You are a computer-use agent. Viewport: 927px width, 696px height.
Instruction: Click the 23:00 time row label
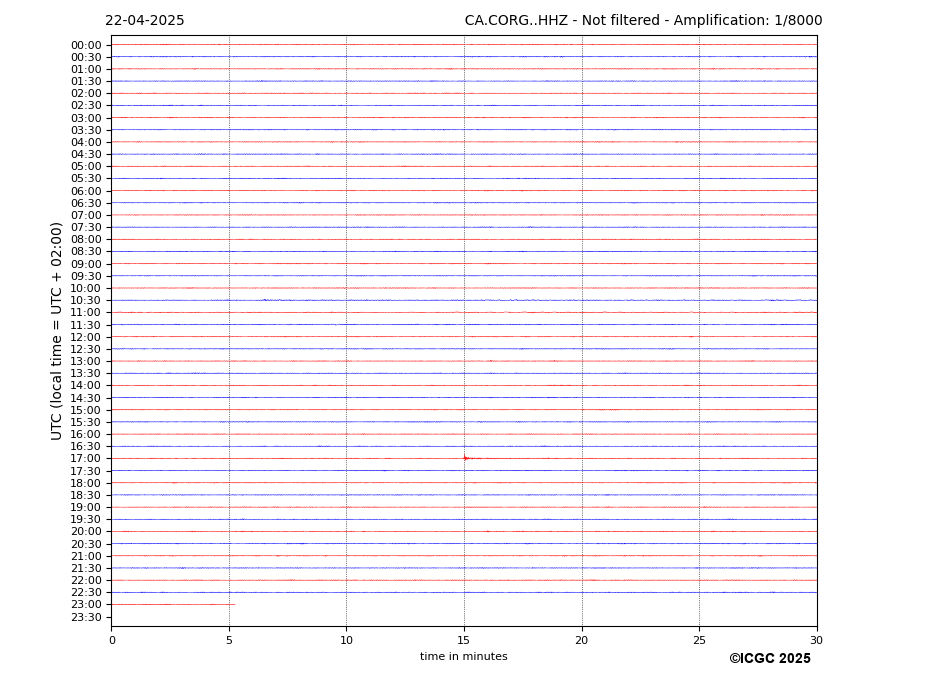point(86,605)
